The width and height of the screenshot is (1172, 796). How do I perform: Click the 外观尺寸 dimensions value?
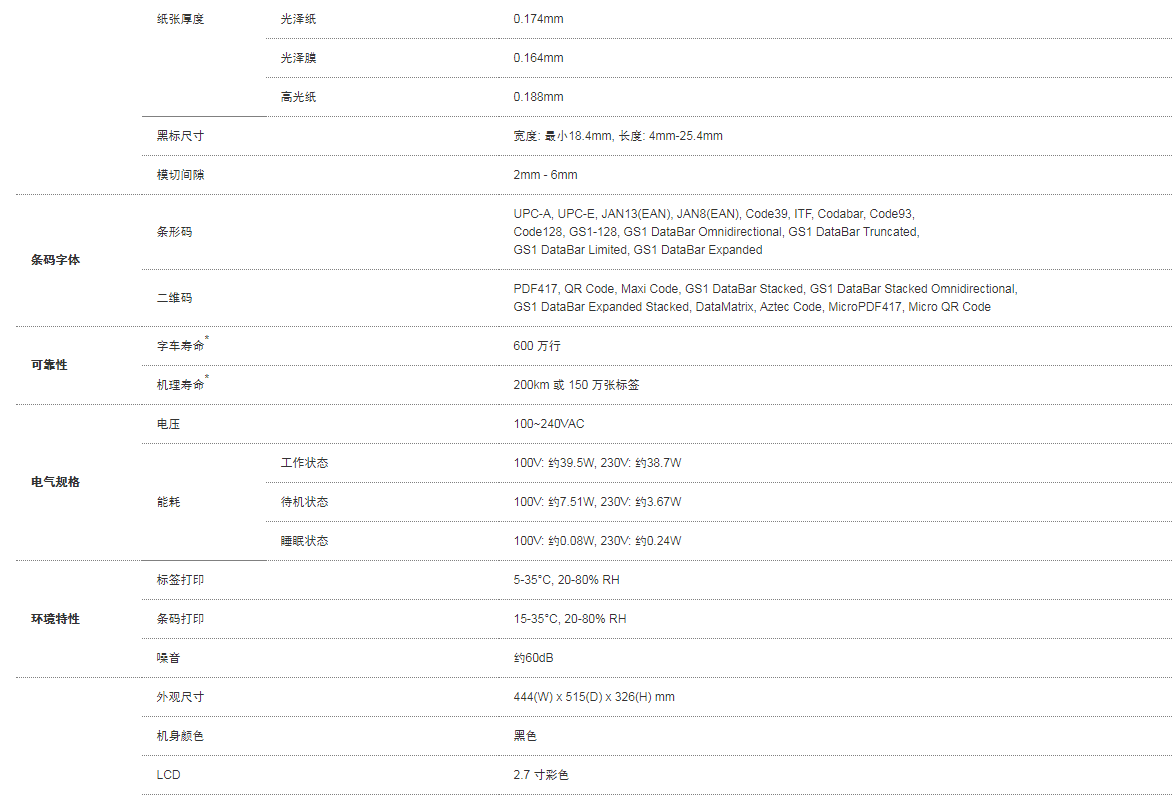pyautogui.click(x=593, y=697)
